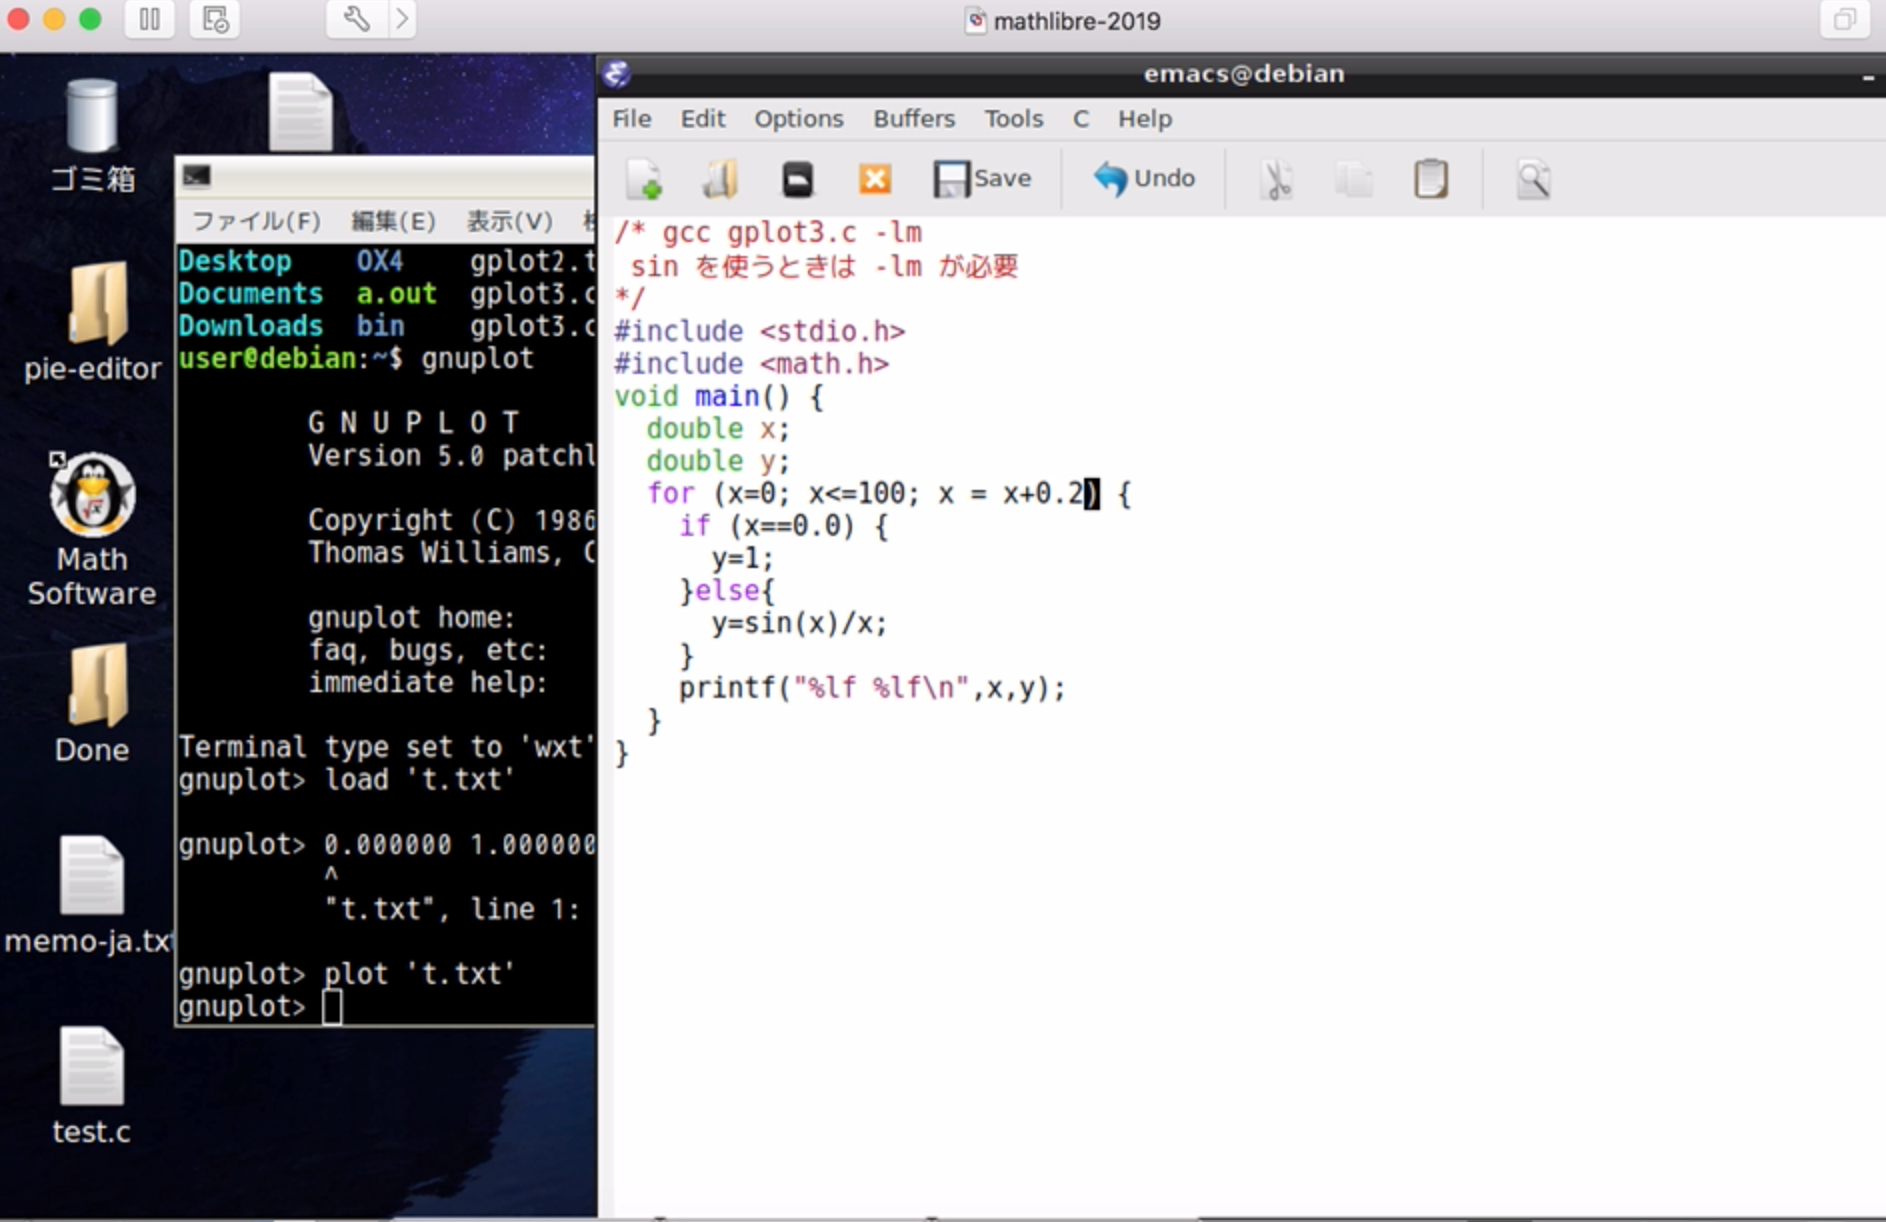
Task: Click 'load 't.txt'' command in terminal
Action: point(418,779)
